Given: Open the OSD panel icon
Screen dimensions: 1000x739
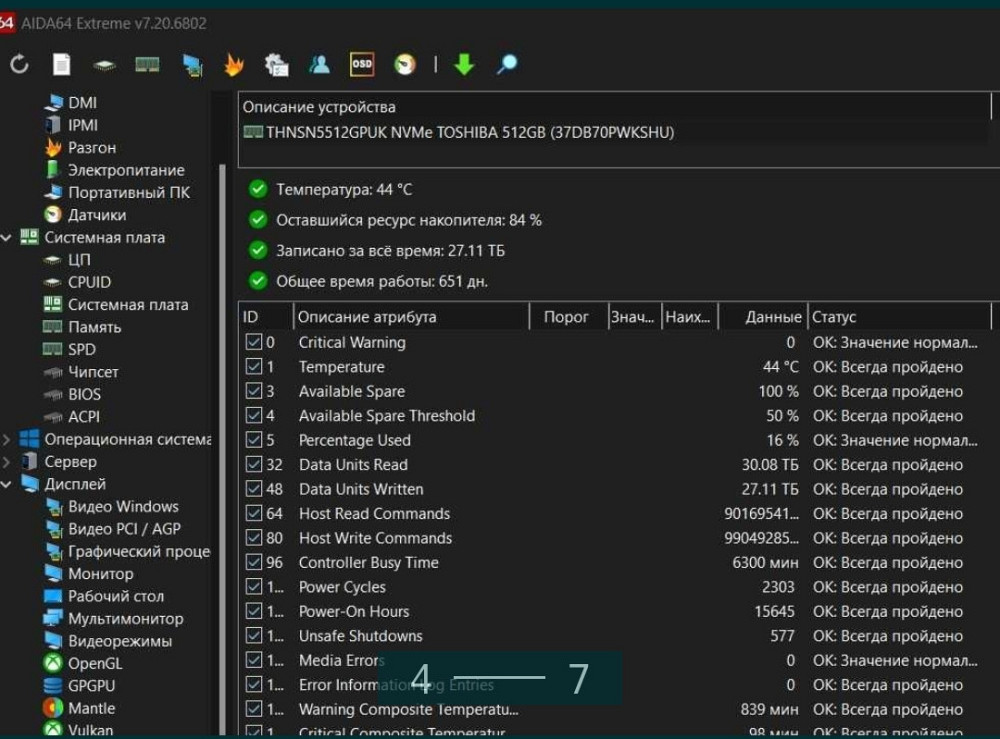Looking at the screenshot, I should 362,65.
